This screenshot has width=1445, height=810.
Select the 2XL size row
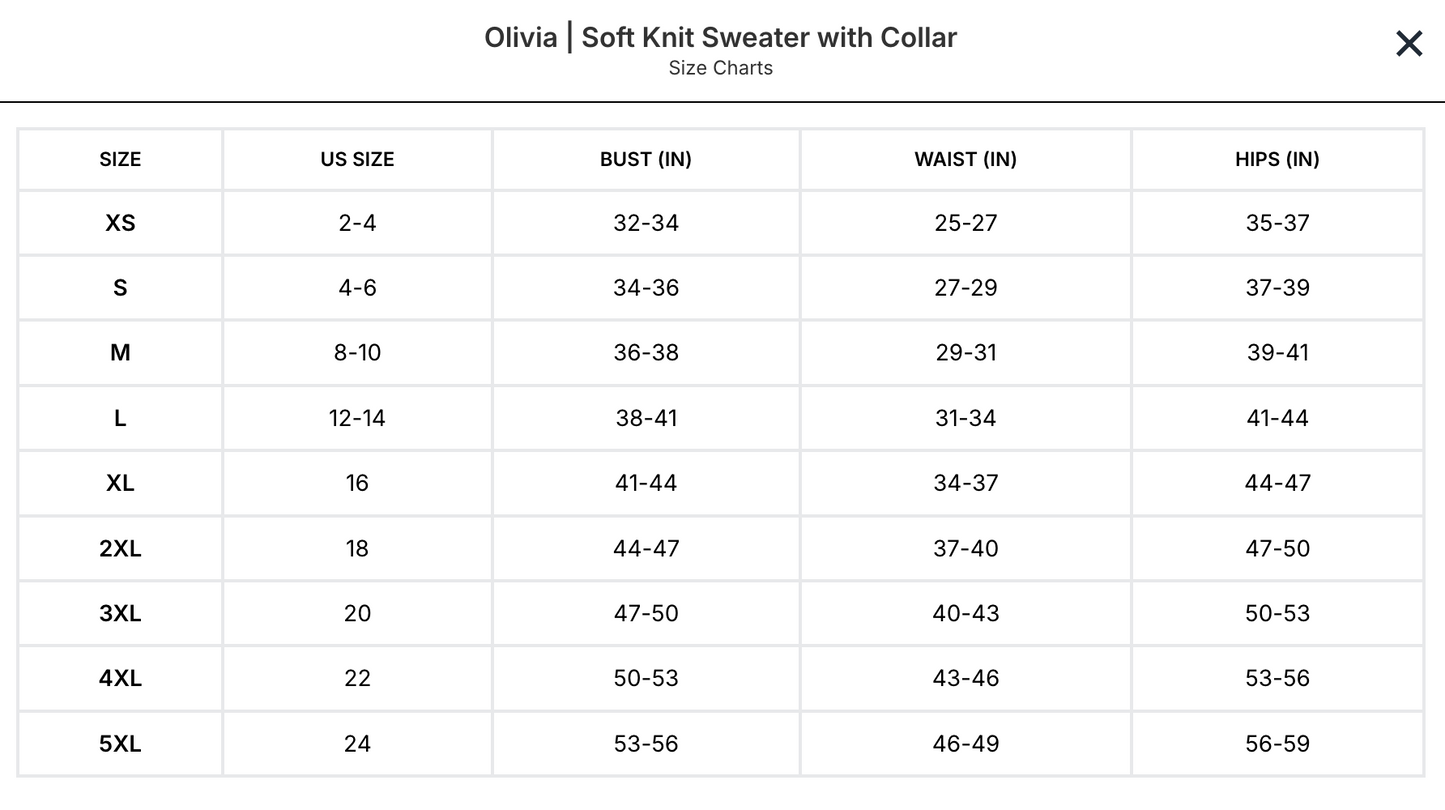pos(119,548)
